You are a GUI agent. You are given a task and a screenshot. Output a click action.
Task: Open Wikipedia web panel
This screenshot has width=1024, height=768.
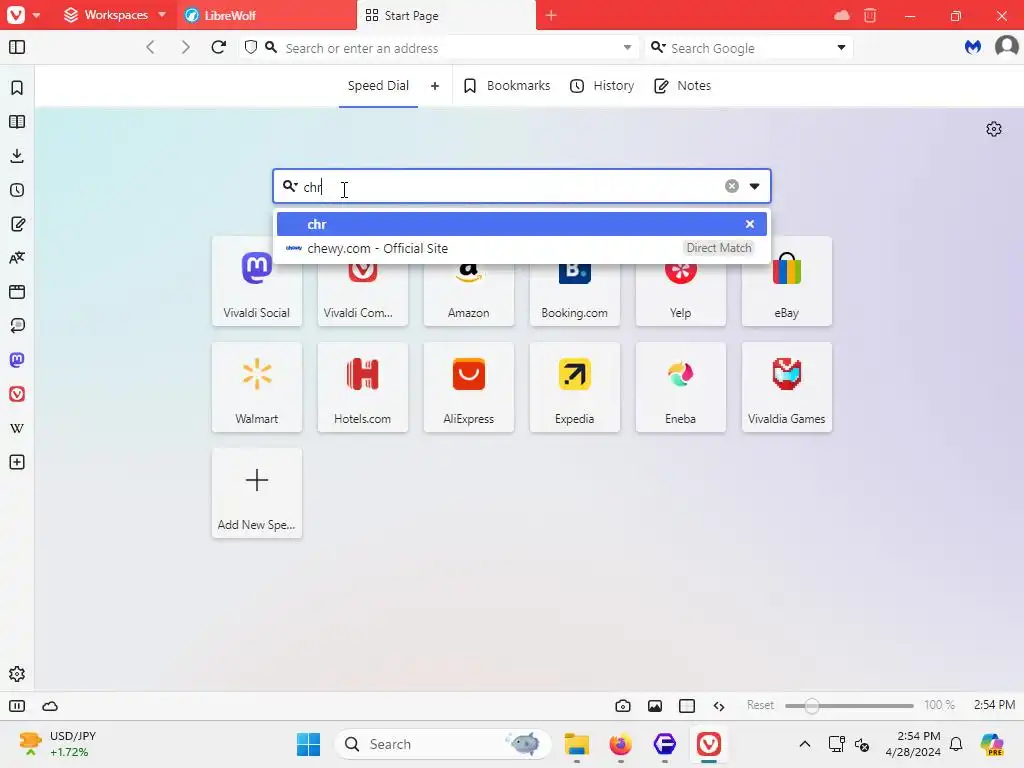click(x=17, y=428)
